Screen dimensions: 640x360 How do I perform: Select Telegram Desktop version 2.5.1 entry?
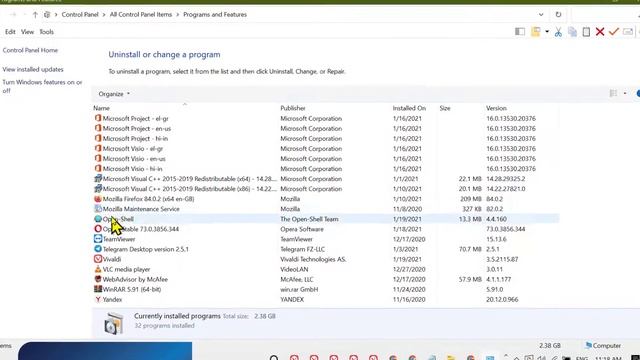[145, 249]
